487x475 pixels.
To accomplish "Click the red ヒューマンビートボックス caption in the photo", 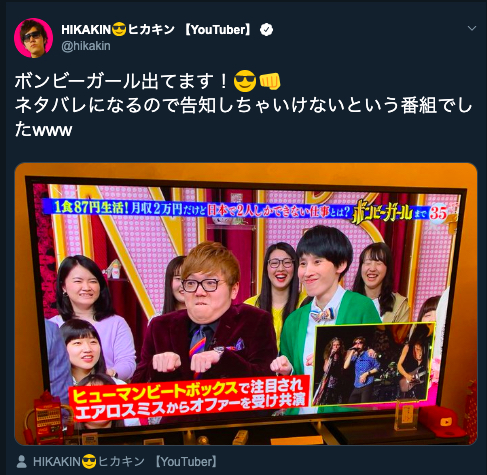I will [189, 398].
